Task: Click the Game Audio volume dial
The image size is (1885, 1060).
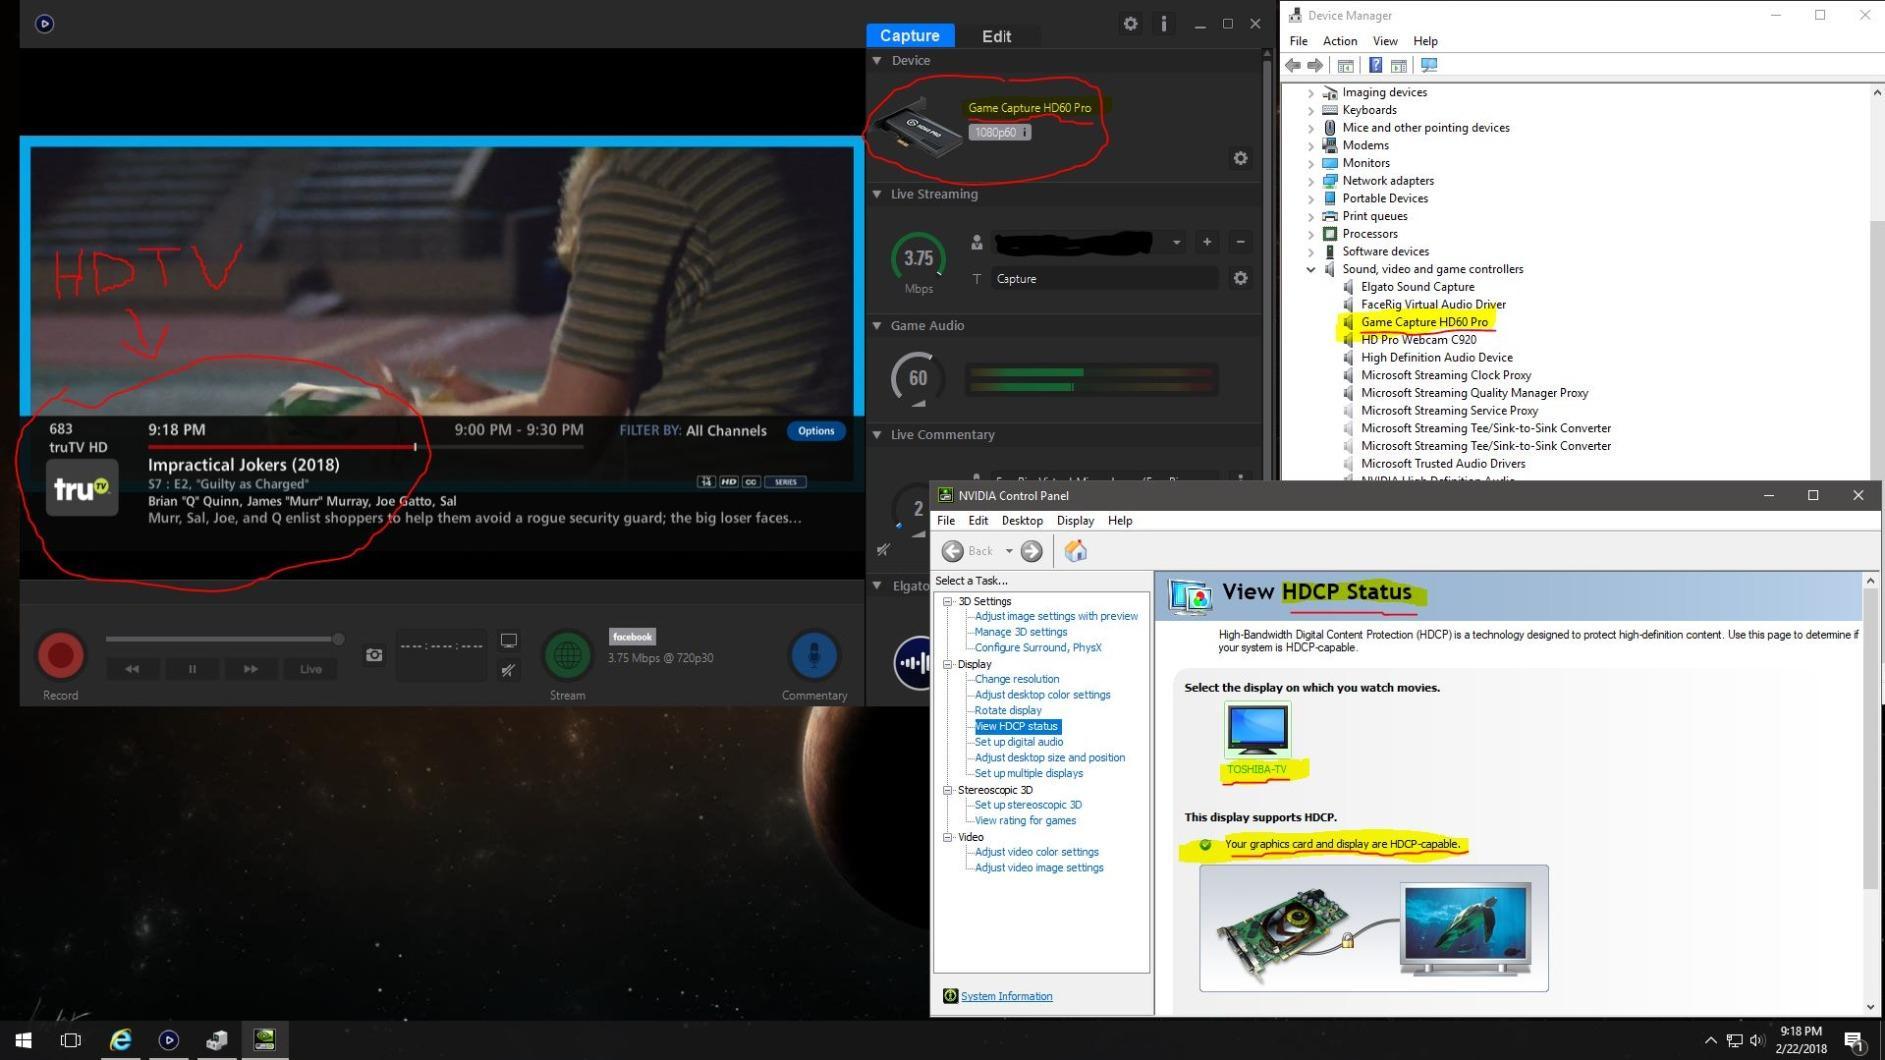Action: coord(917,378)
